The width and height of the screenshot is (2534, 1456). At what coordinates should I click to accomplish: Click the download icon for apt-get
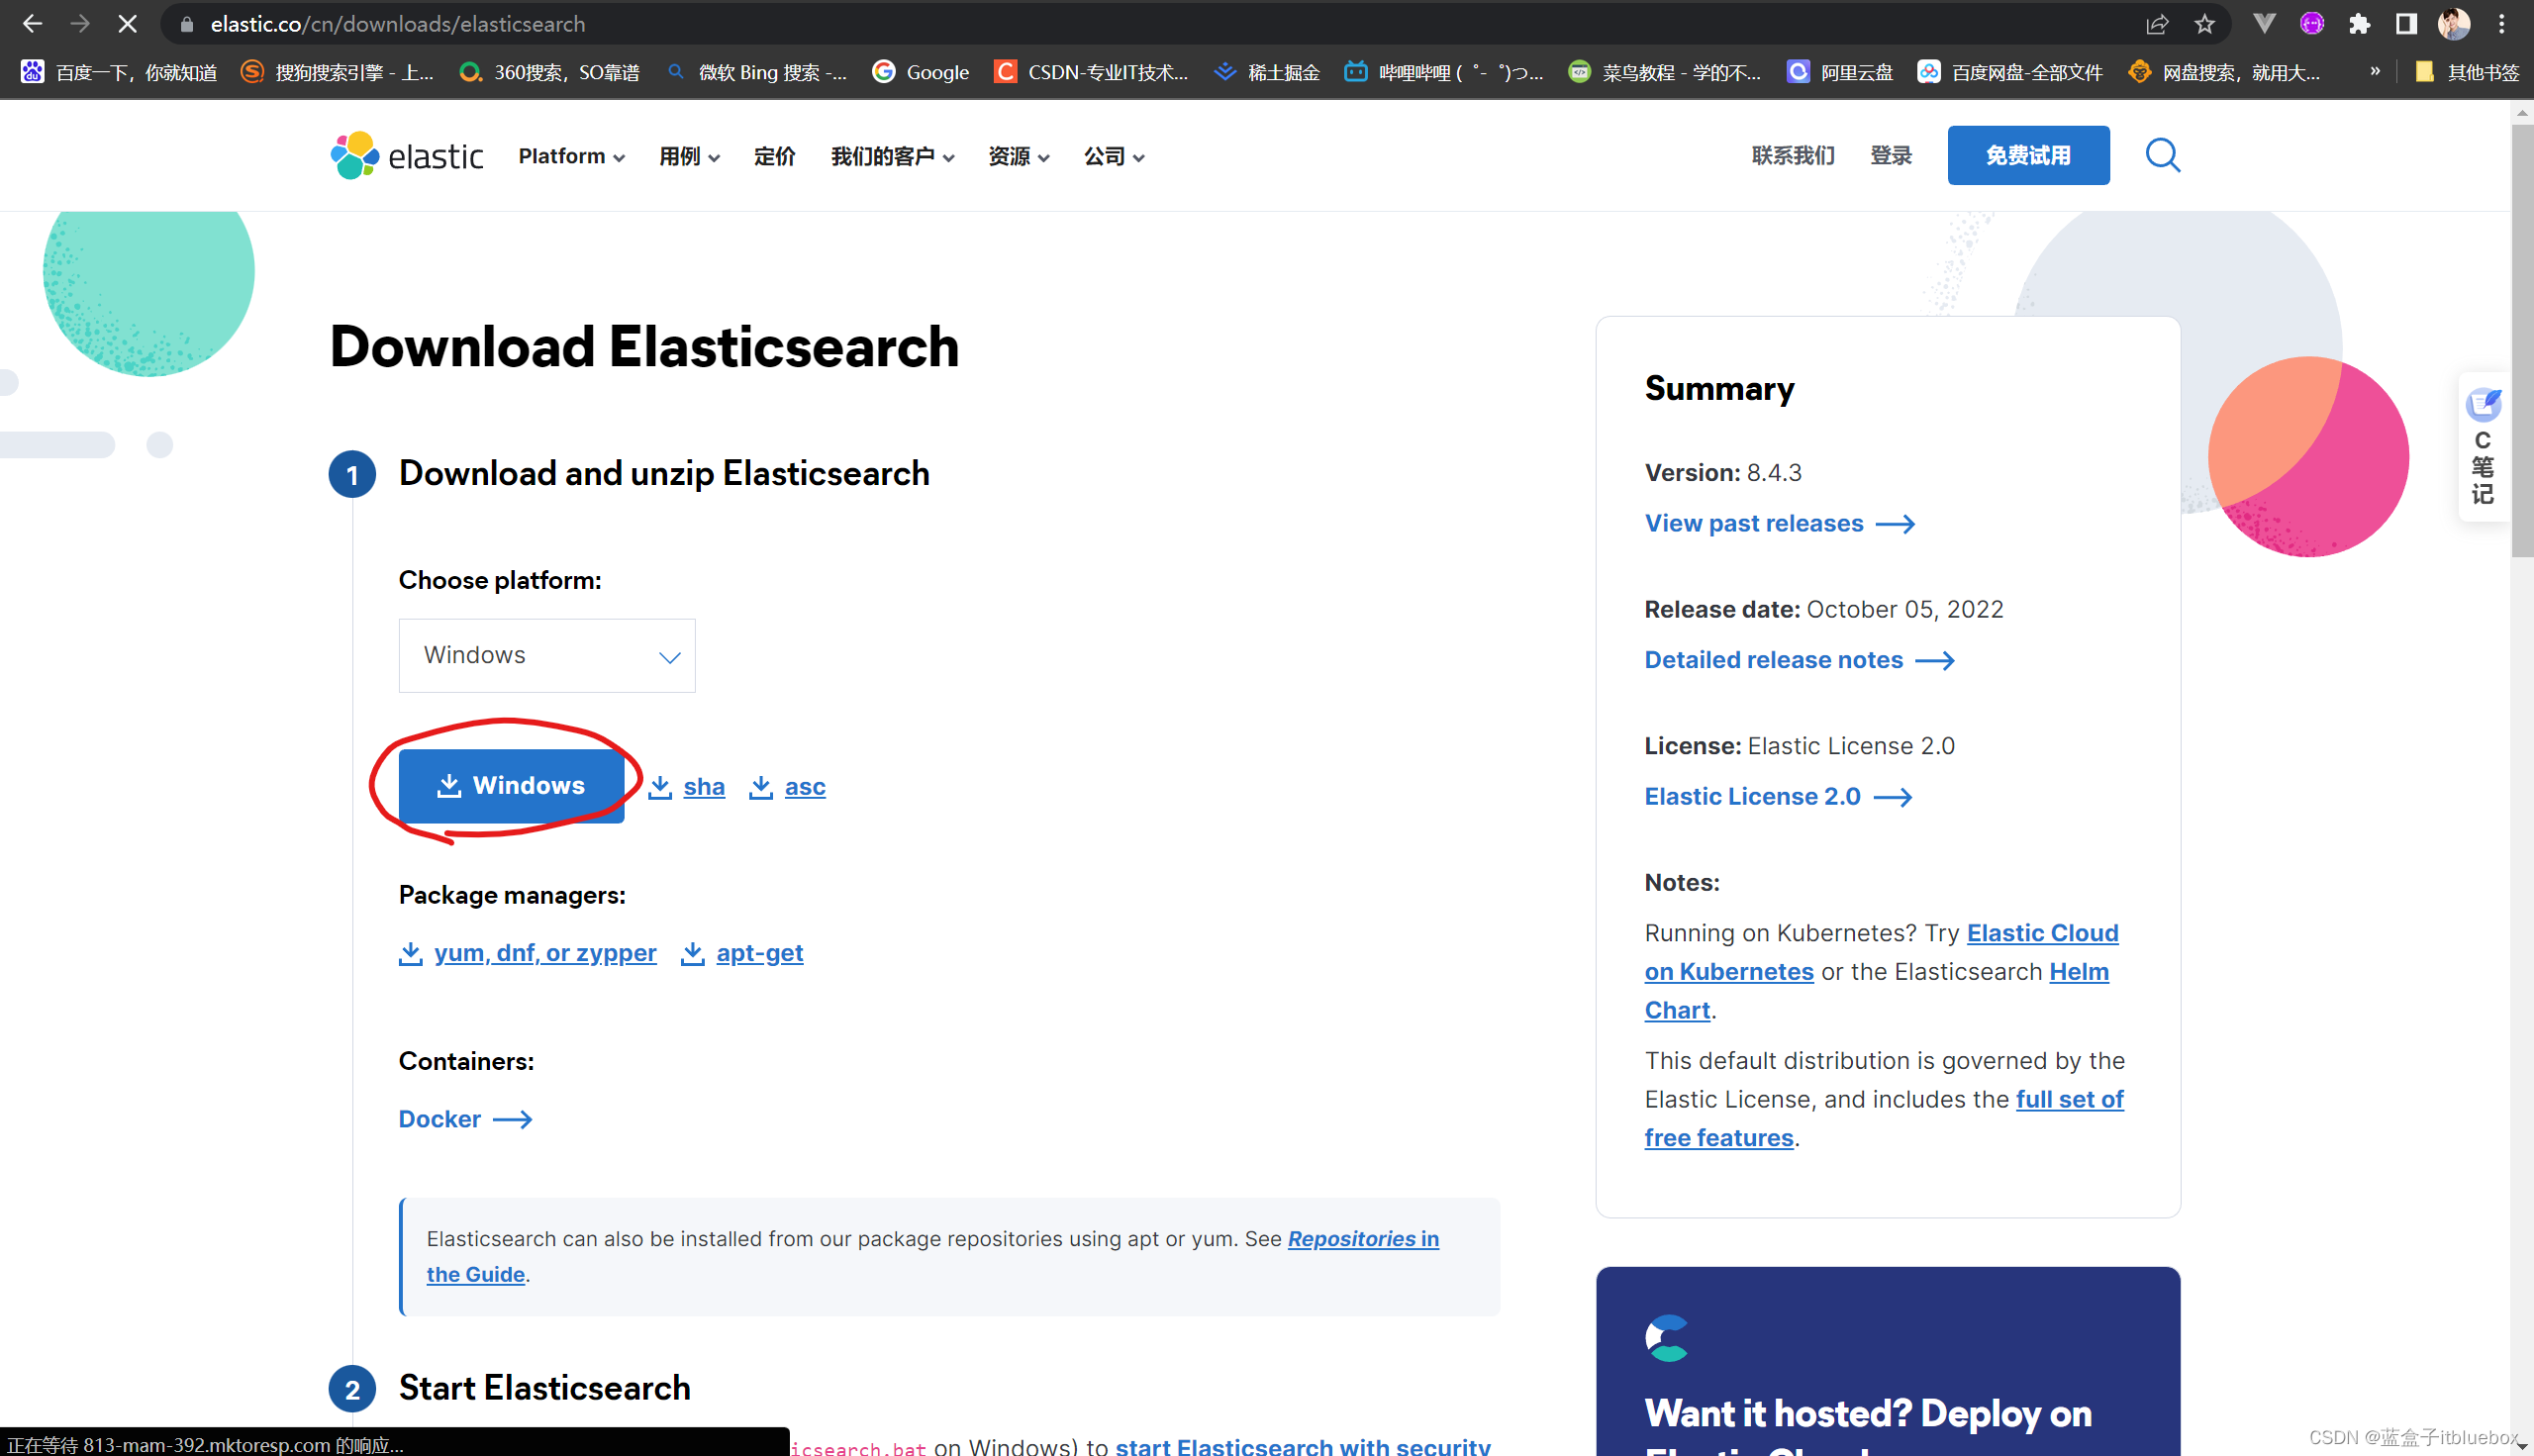pyautogui.click(x=693, y=953)
